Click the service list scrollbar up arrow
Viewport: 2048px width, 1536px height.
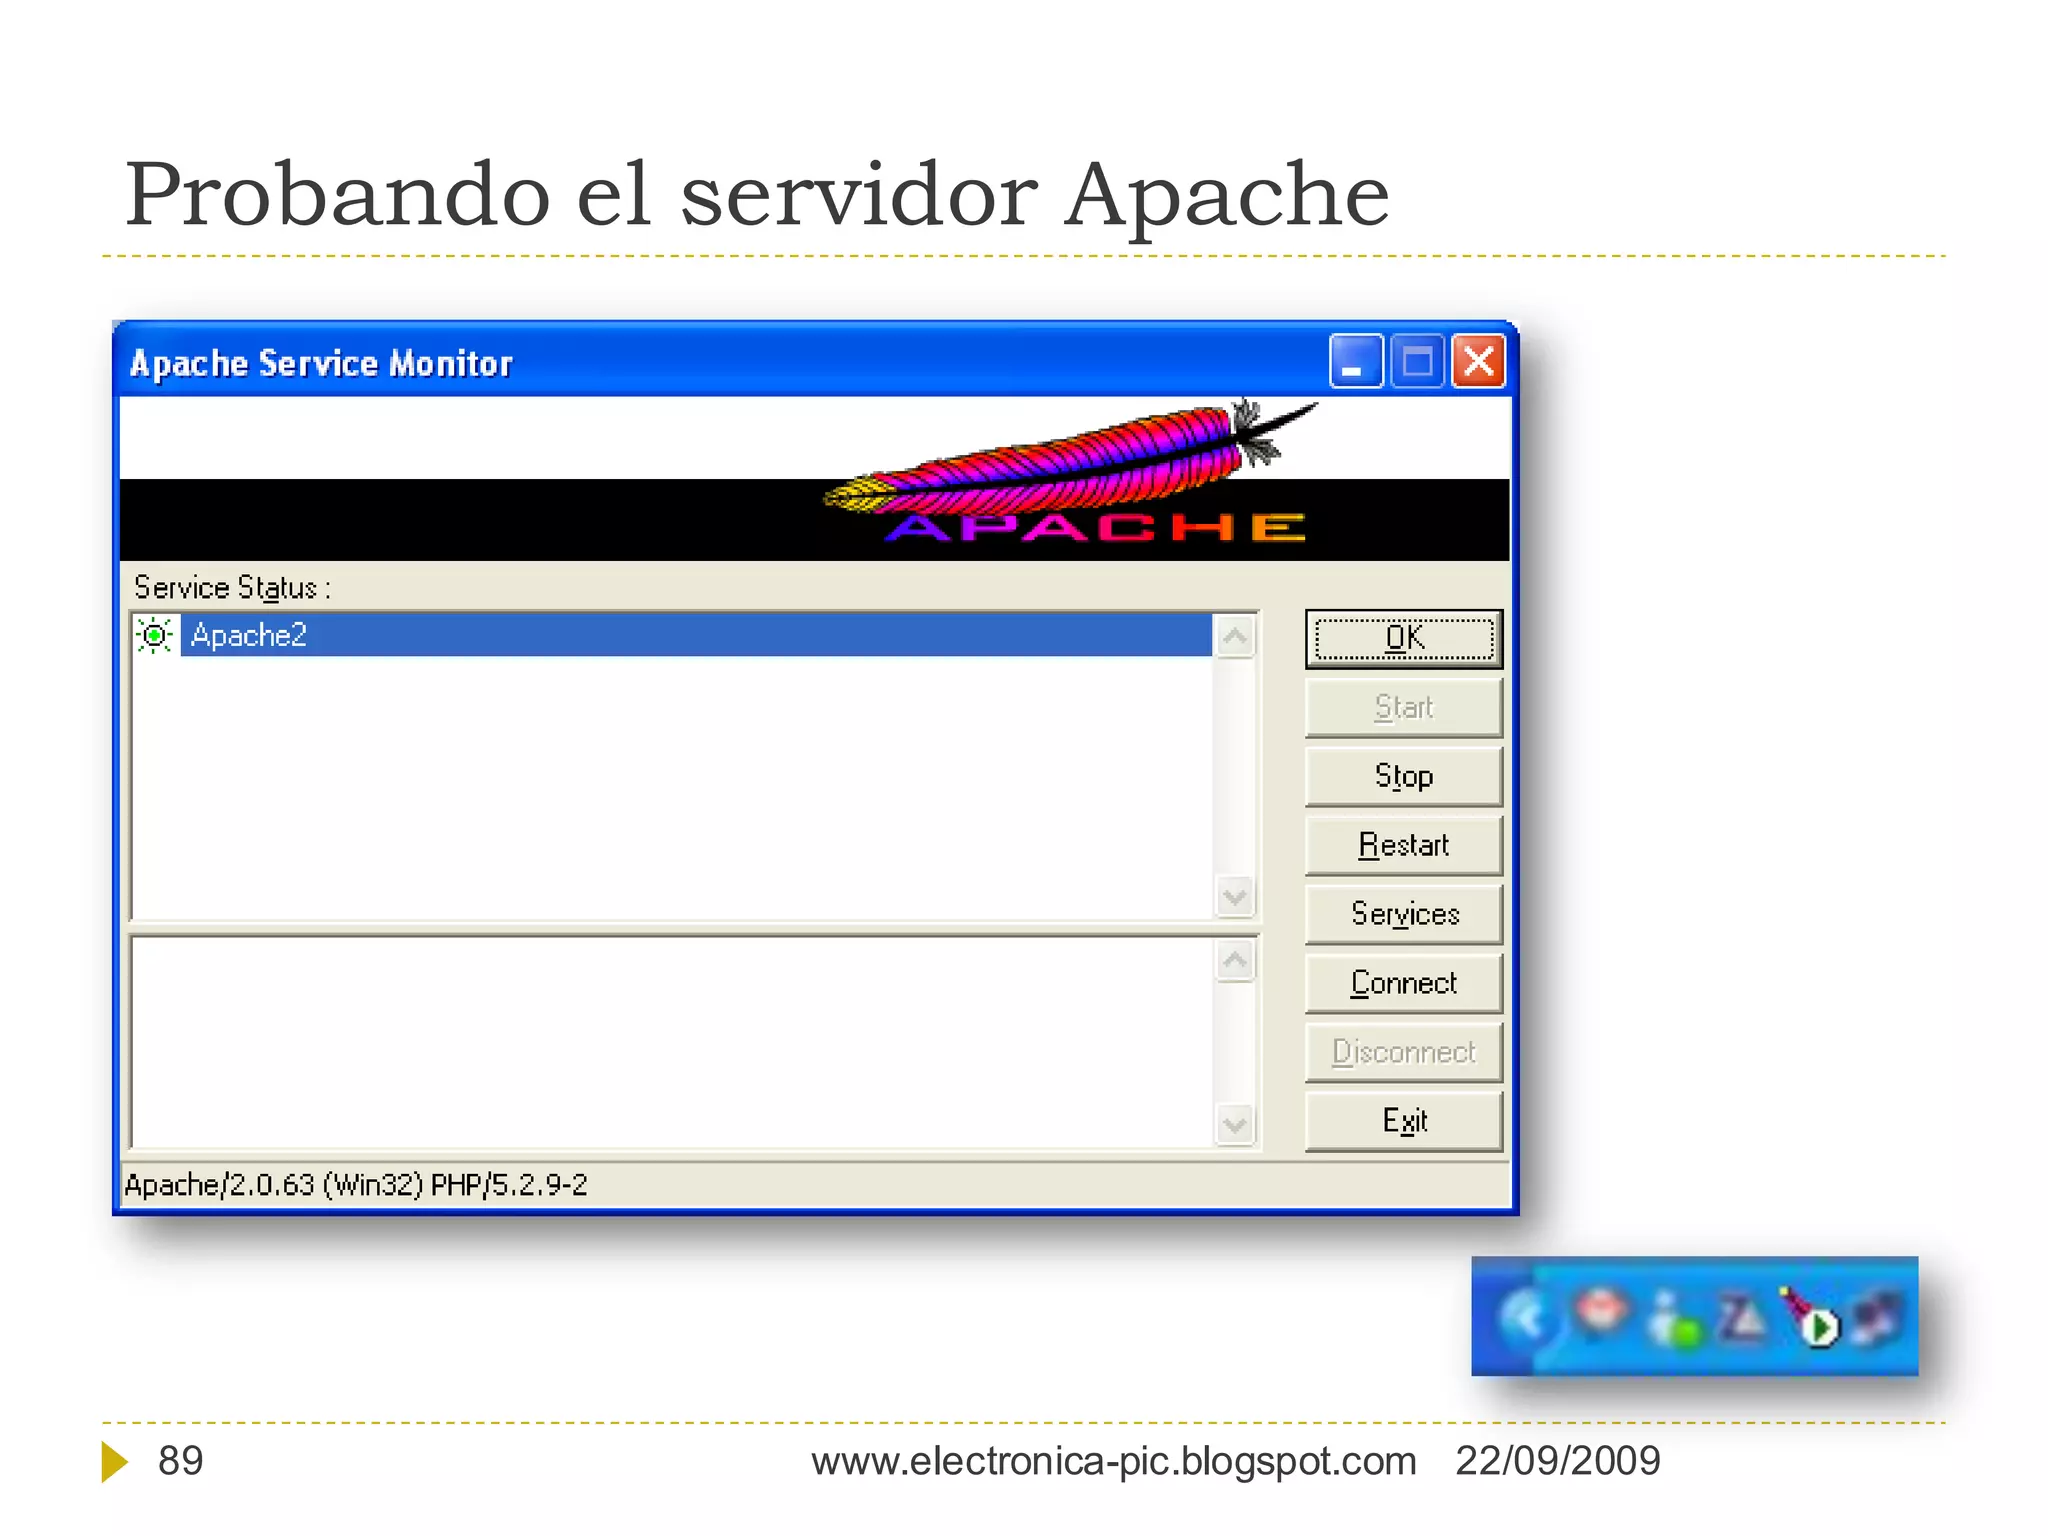(x=1236, y=637)
